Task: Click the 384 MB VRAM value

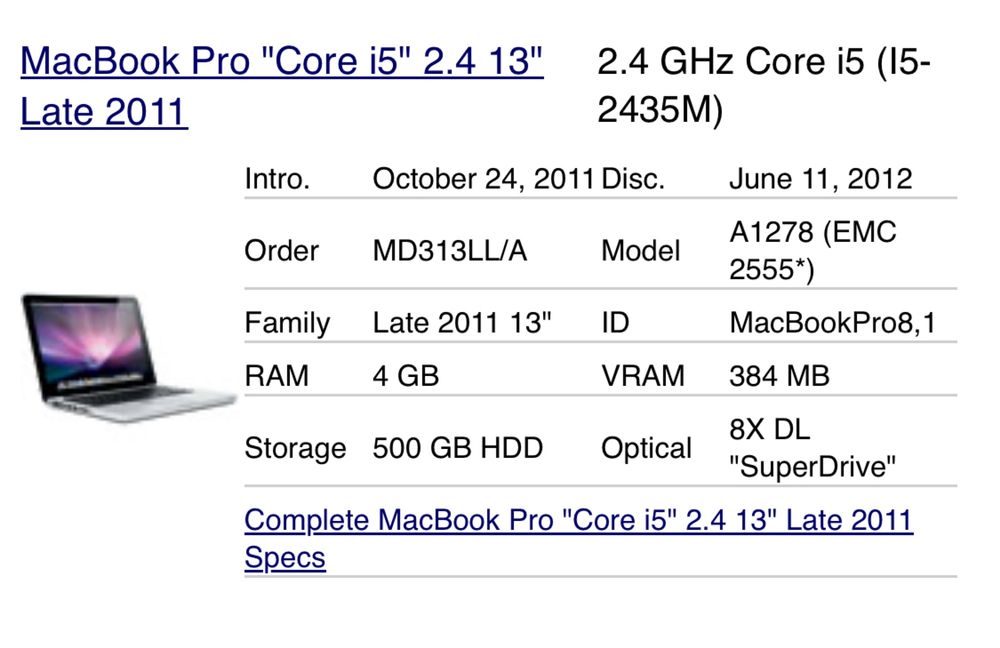Action: [780, 376]
